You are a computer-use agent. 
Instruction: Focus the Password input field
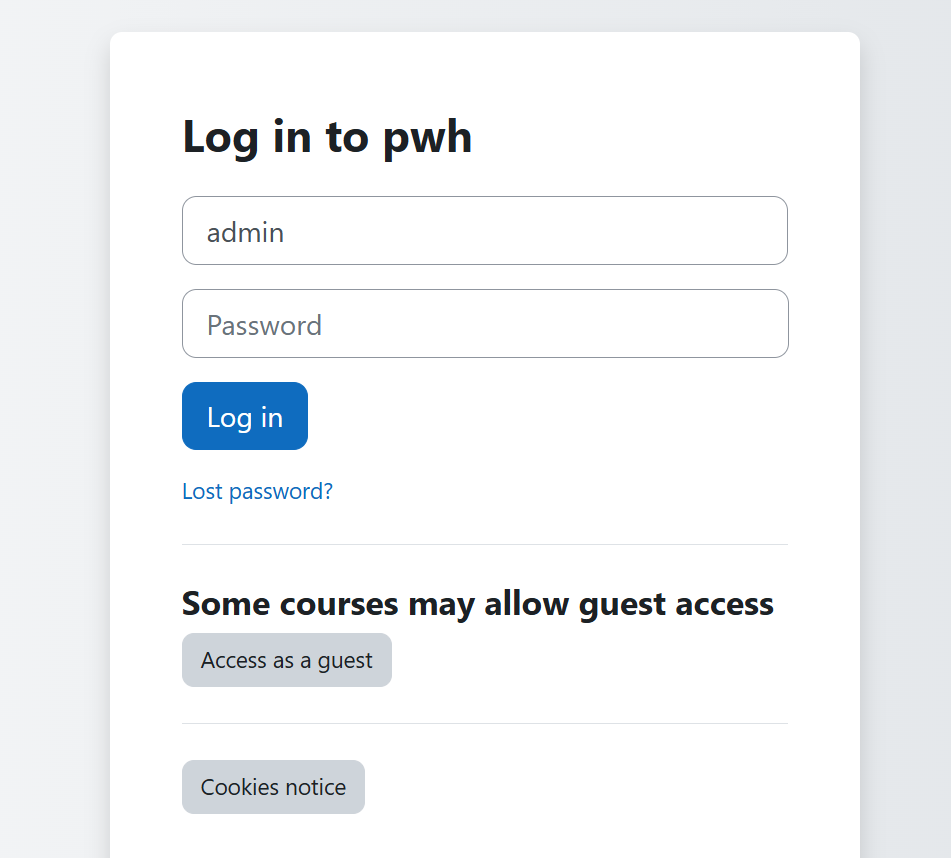point(485,323)
